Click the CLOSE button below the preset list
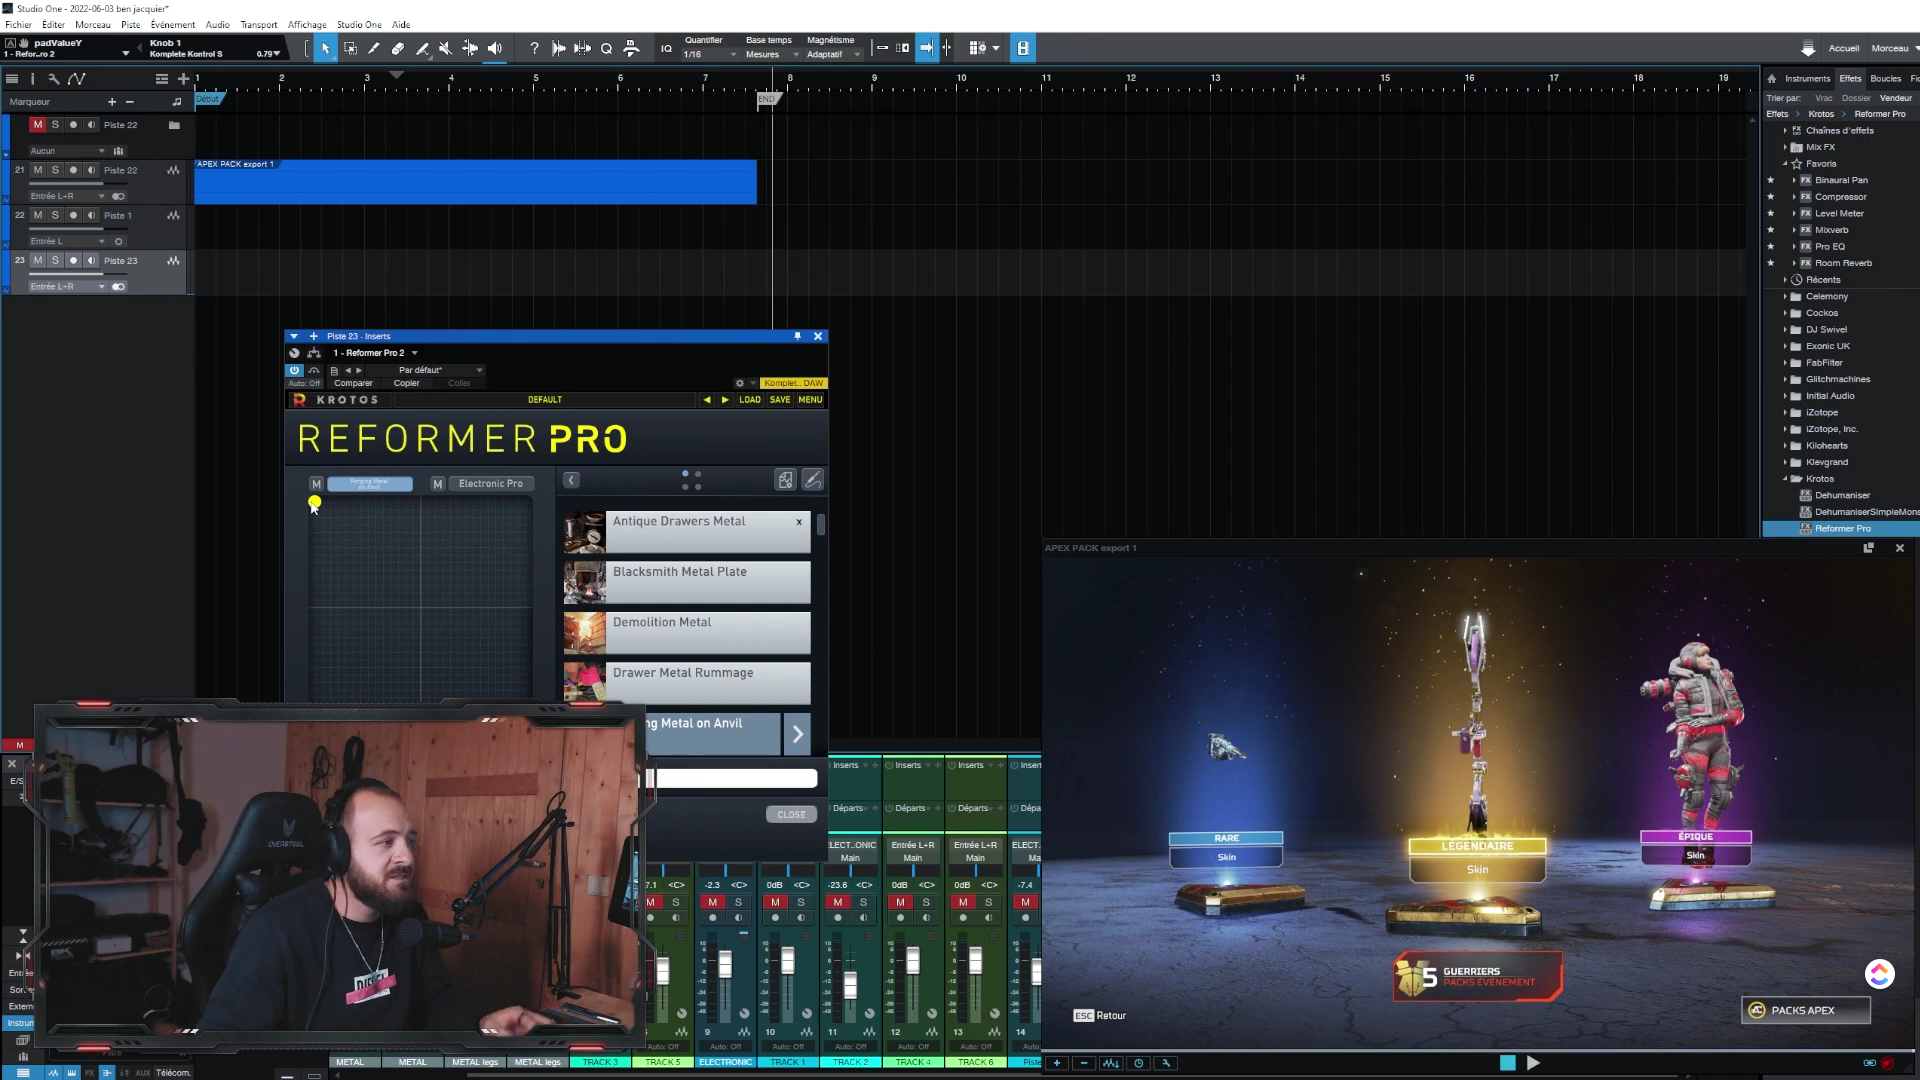This screenshot has width=1920, height=1080. click(x=791, y=814)
